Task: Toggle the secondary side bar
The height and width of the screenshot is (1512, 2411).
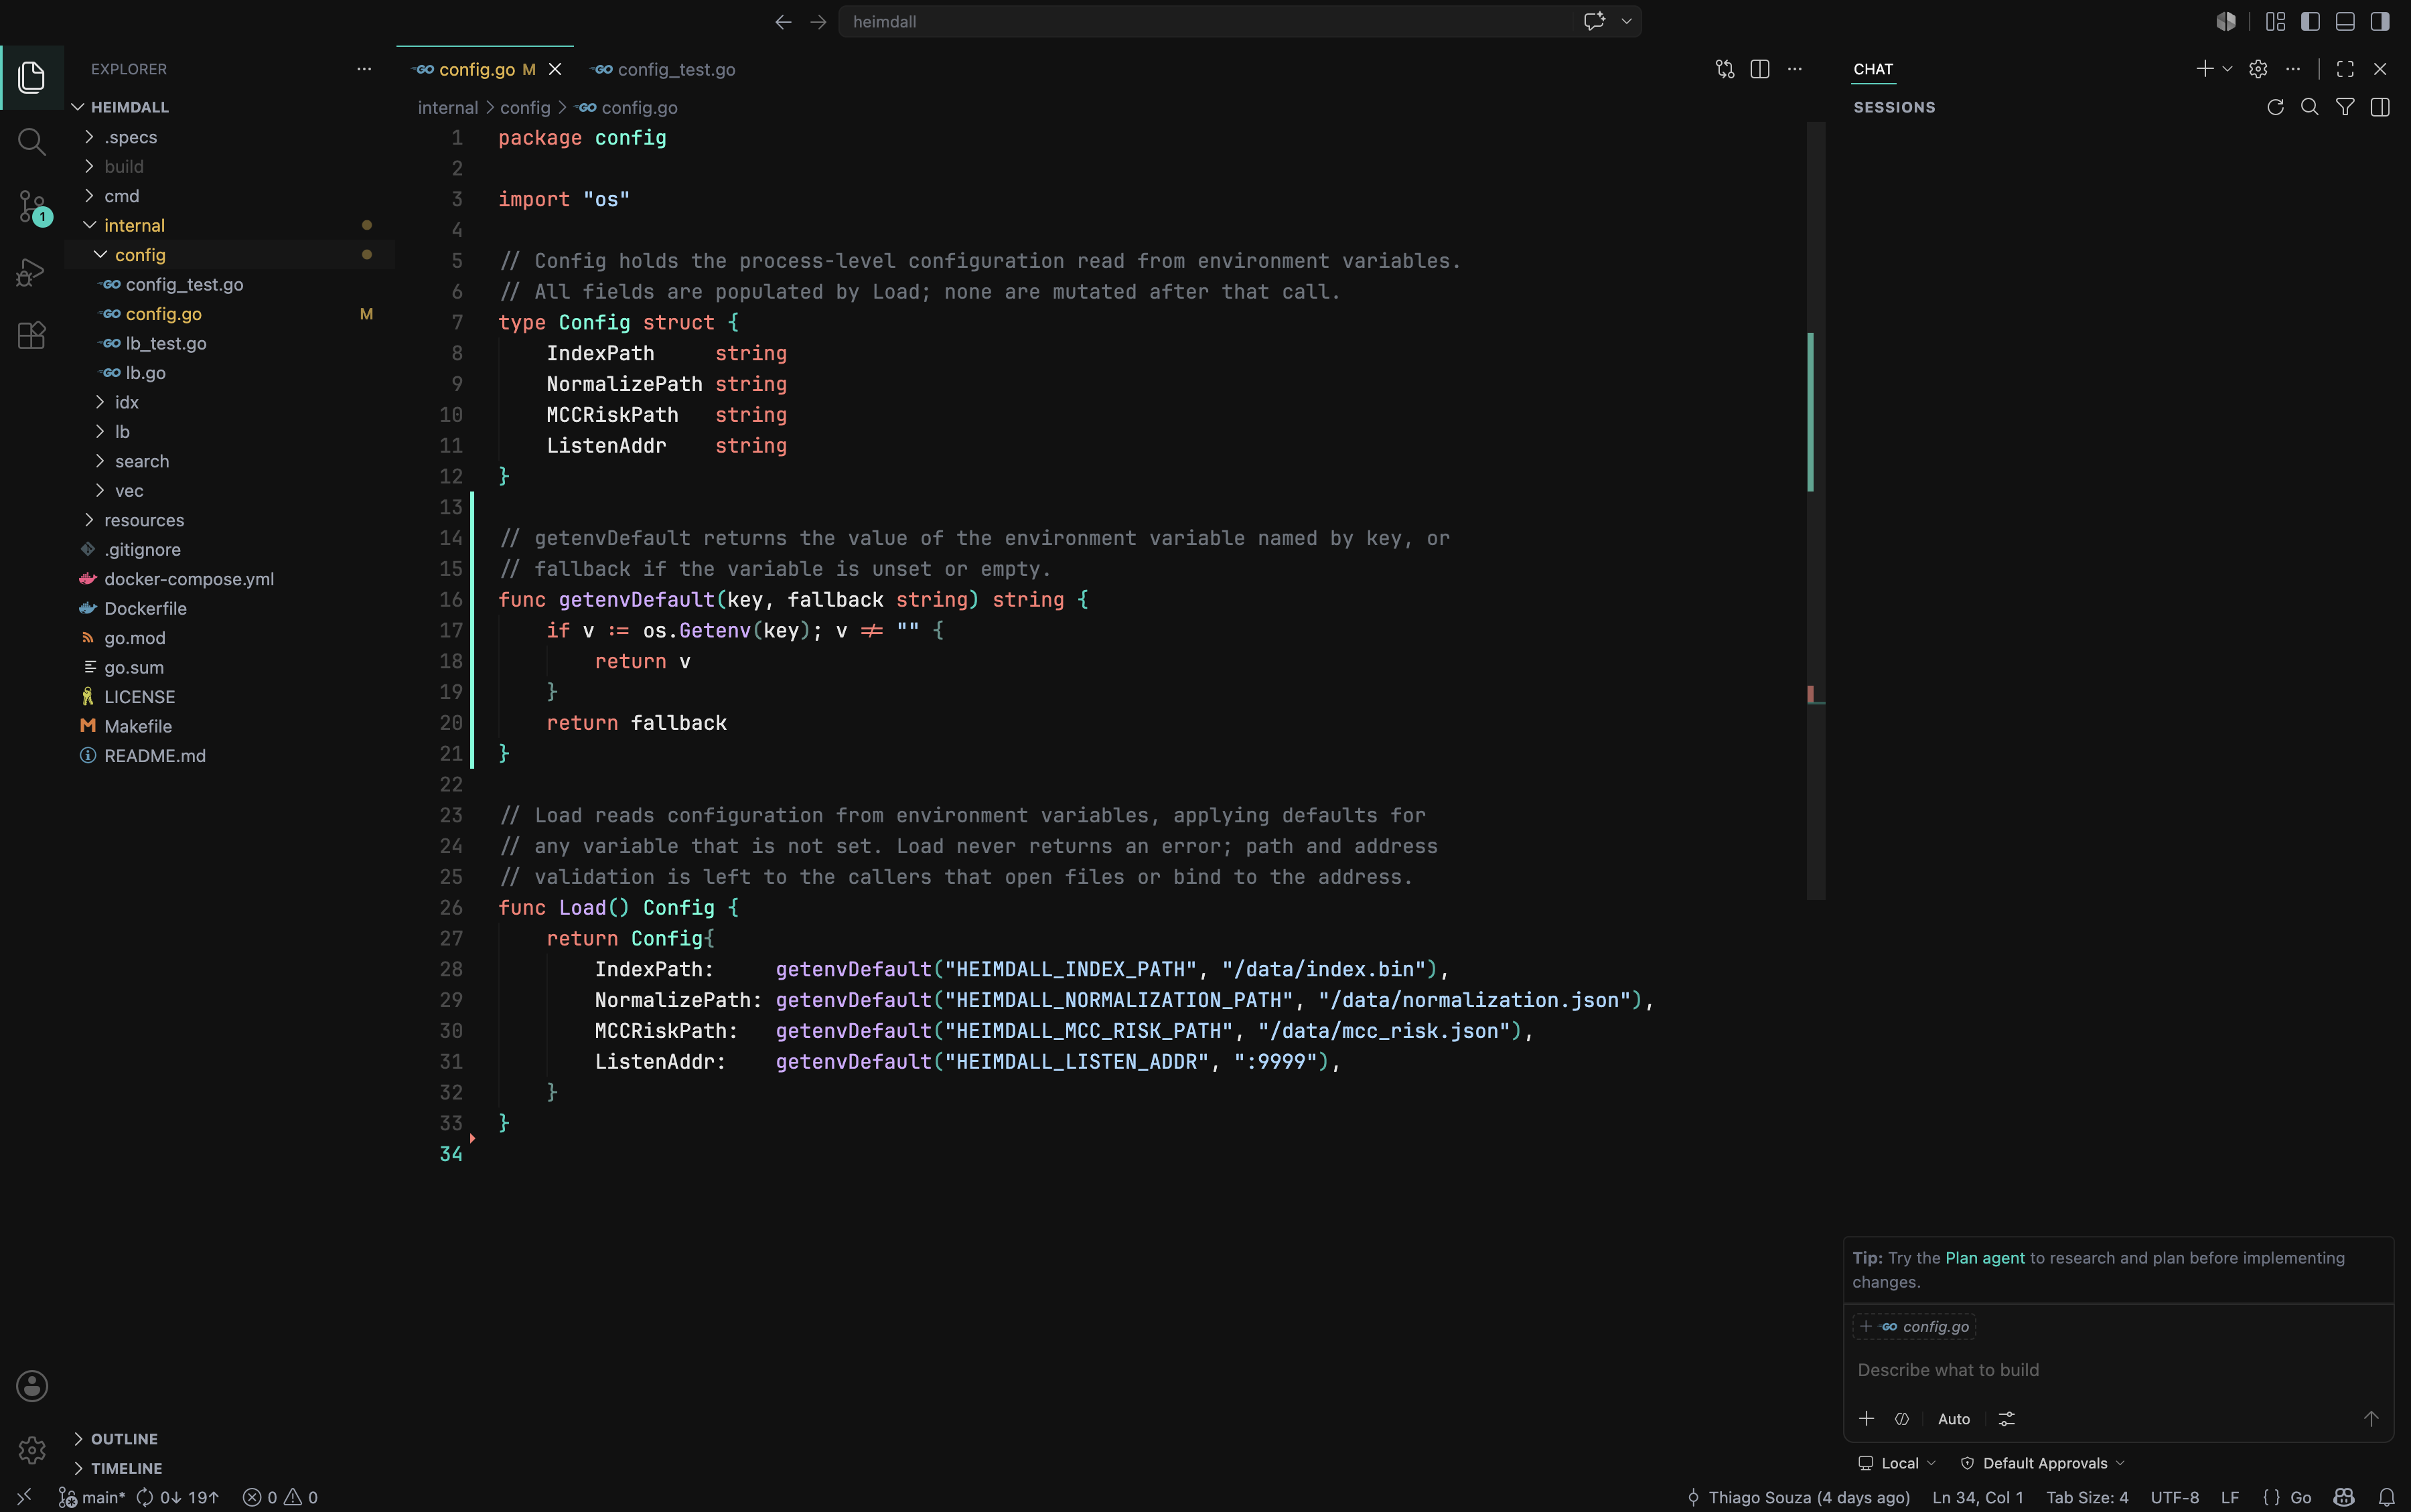Action: click(2380, 22)
